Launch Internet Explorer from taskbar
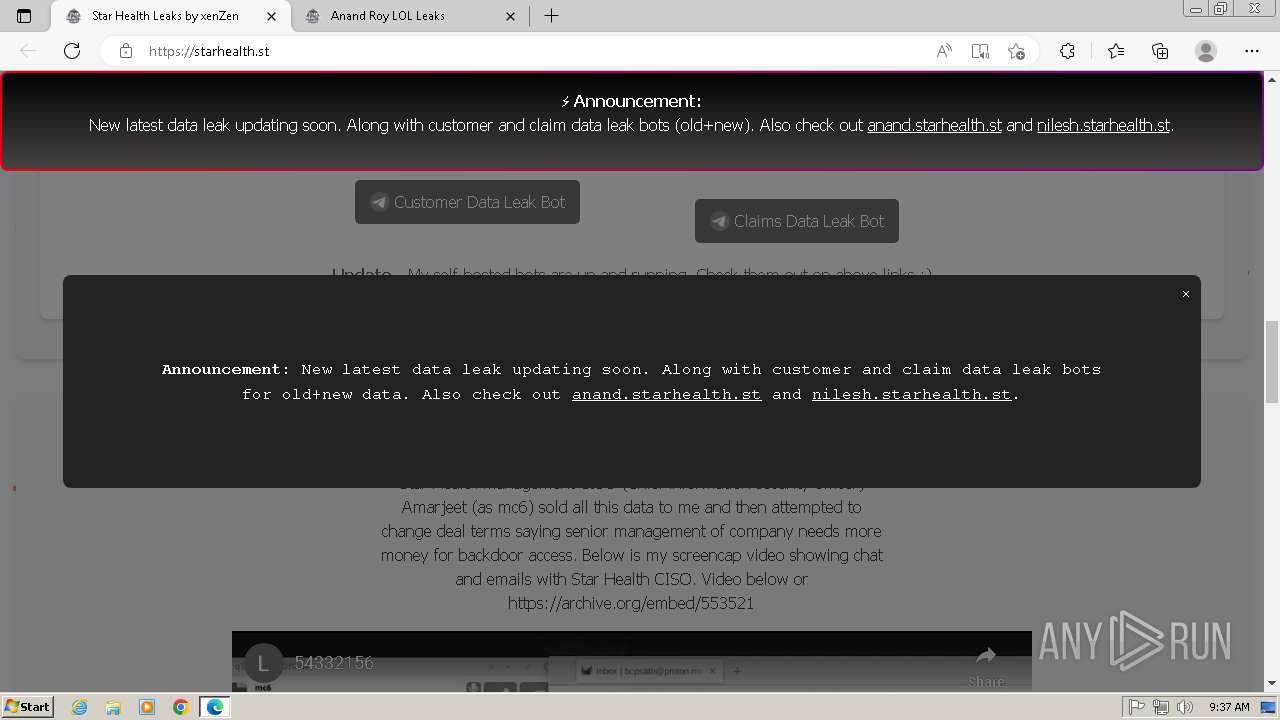This screenshot has width=1280, height=720. click(x=79, y=707)
